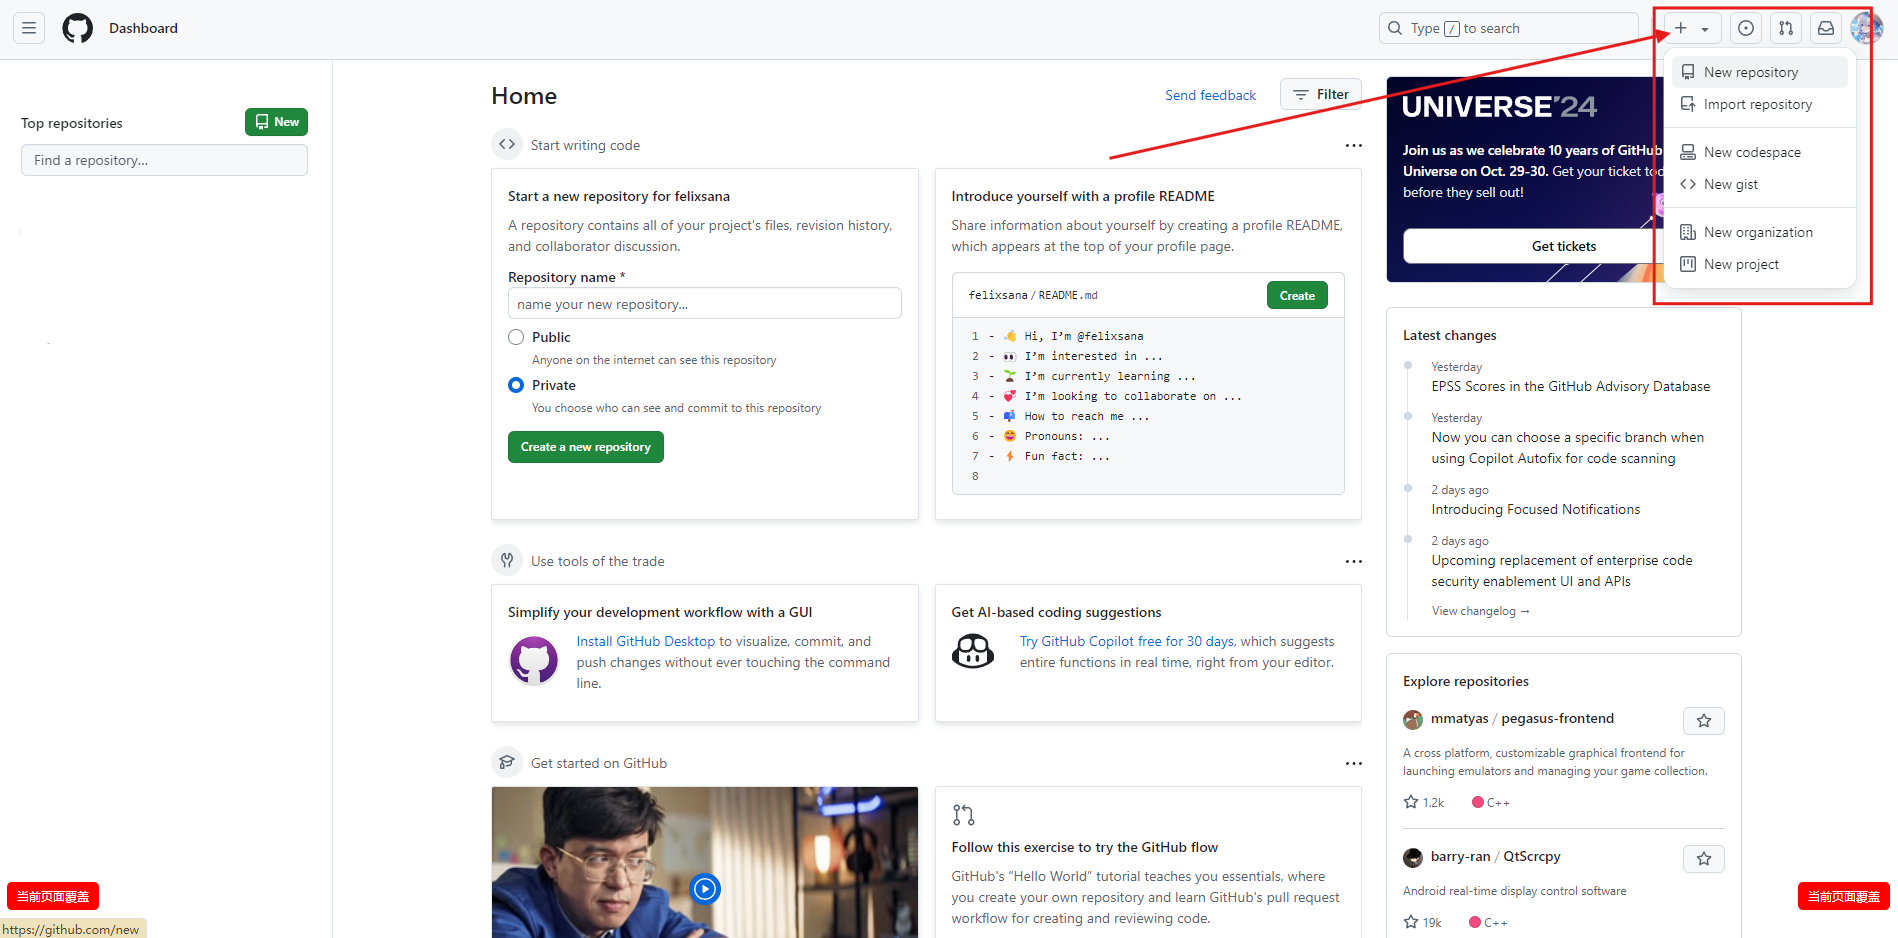The image size is (1898, 938).
Task: Click the 19k star count of QtScrcpy
Action: [1423, 922]
